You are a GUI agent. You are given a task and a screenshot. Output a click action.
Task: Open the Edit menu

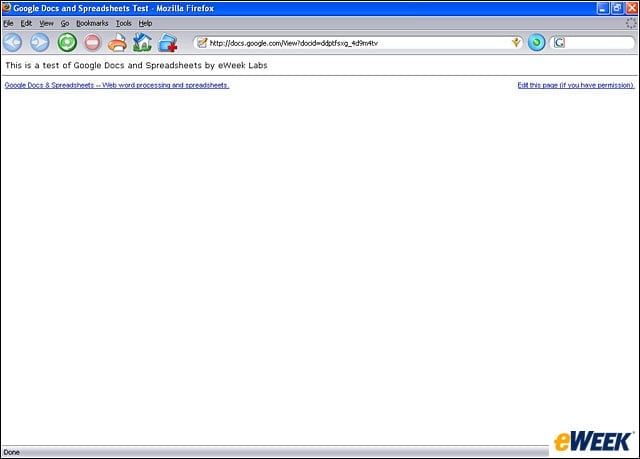coord(26,23)
